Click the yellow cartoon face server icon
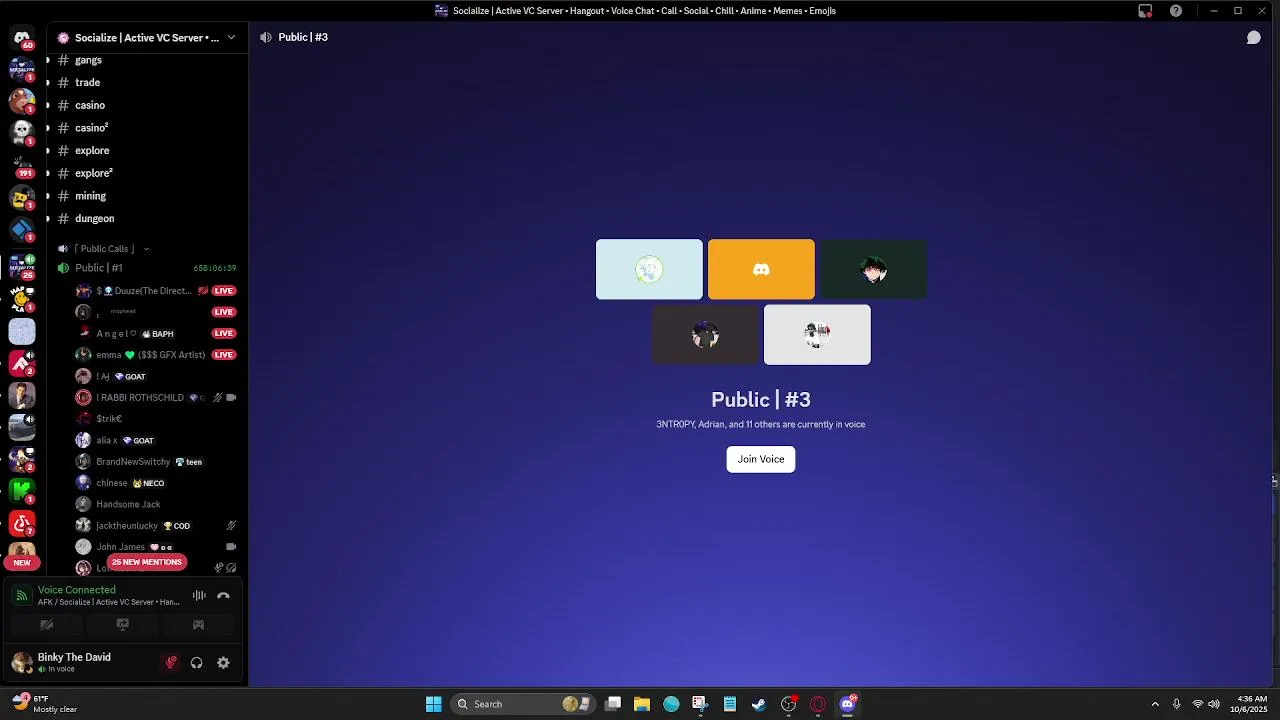Screen dimensions: 1280x720 22,197
